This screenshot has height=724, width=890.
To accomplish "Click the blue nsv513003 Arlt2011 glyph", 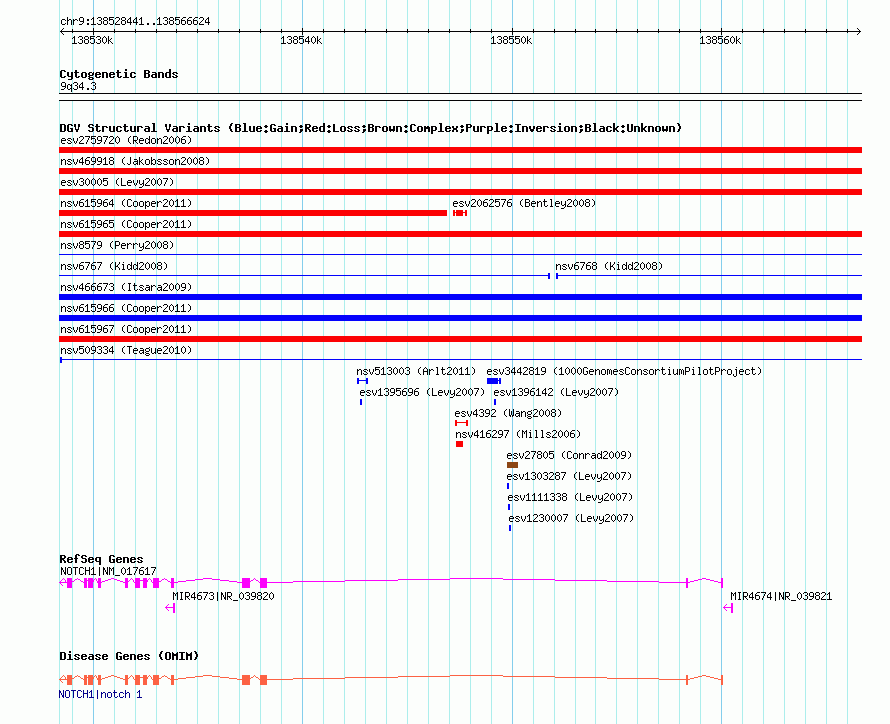I will click(362, 381).
